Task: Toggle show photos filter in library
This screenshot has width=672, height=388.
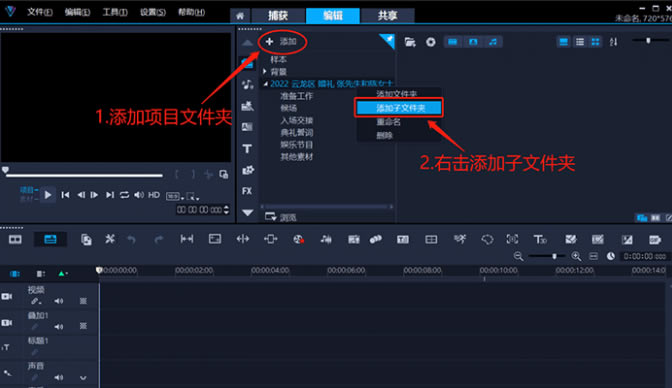Action: tap(473, 42)
